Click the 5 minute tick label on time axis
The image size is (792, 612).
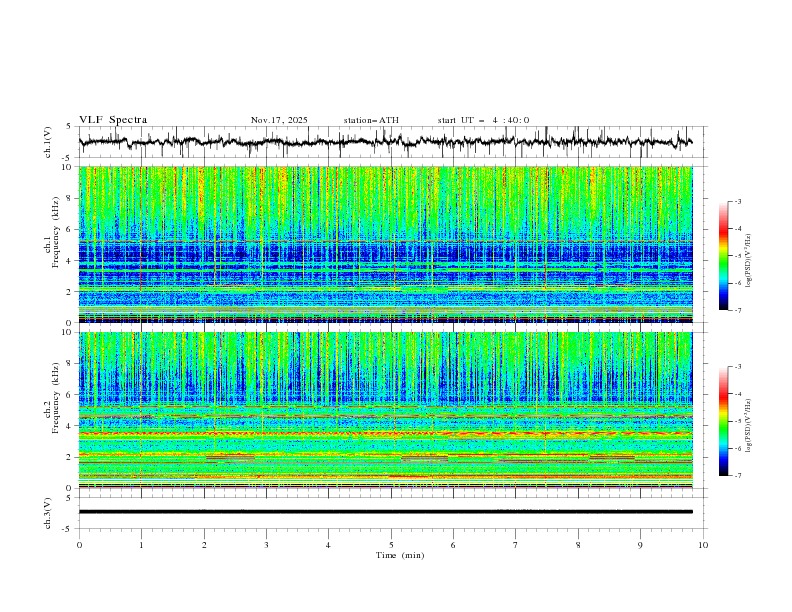[391, 545]
